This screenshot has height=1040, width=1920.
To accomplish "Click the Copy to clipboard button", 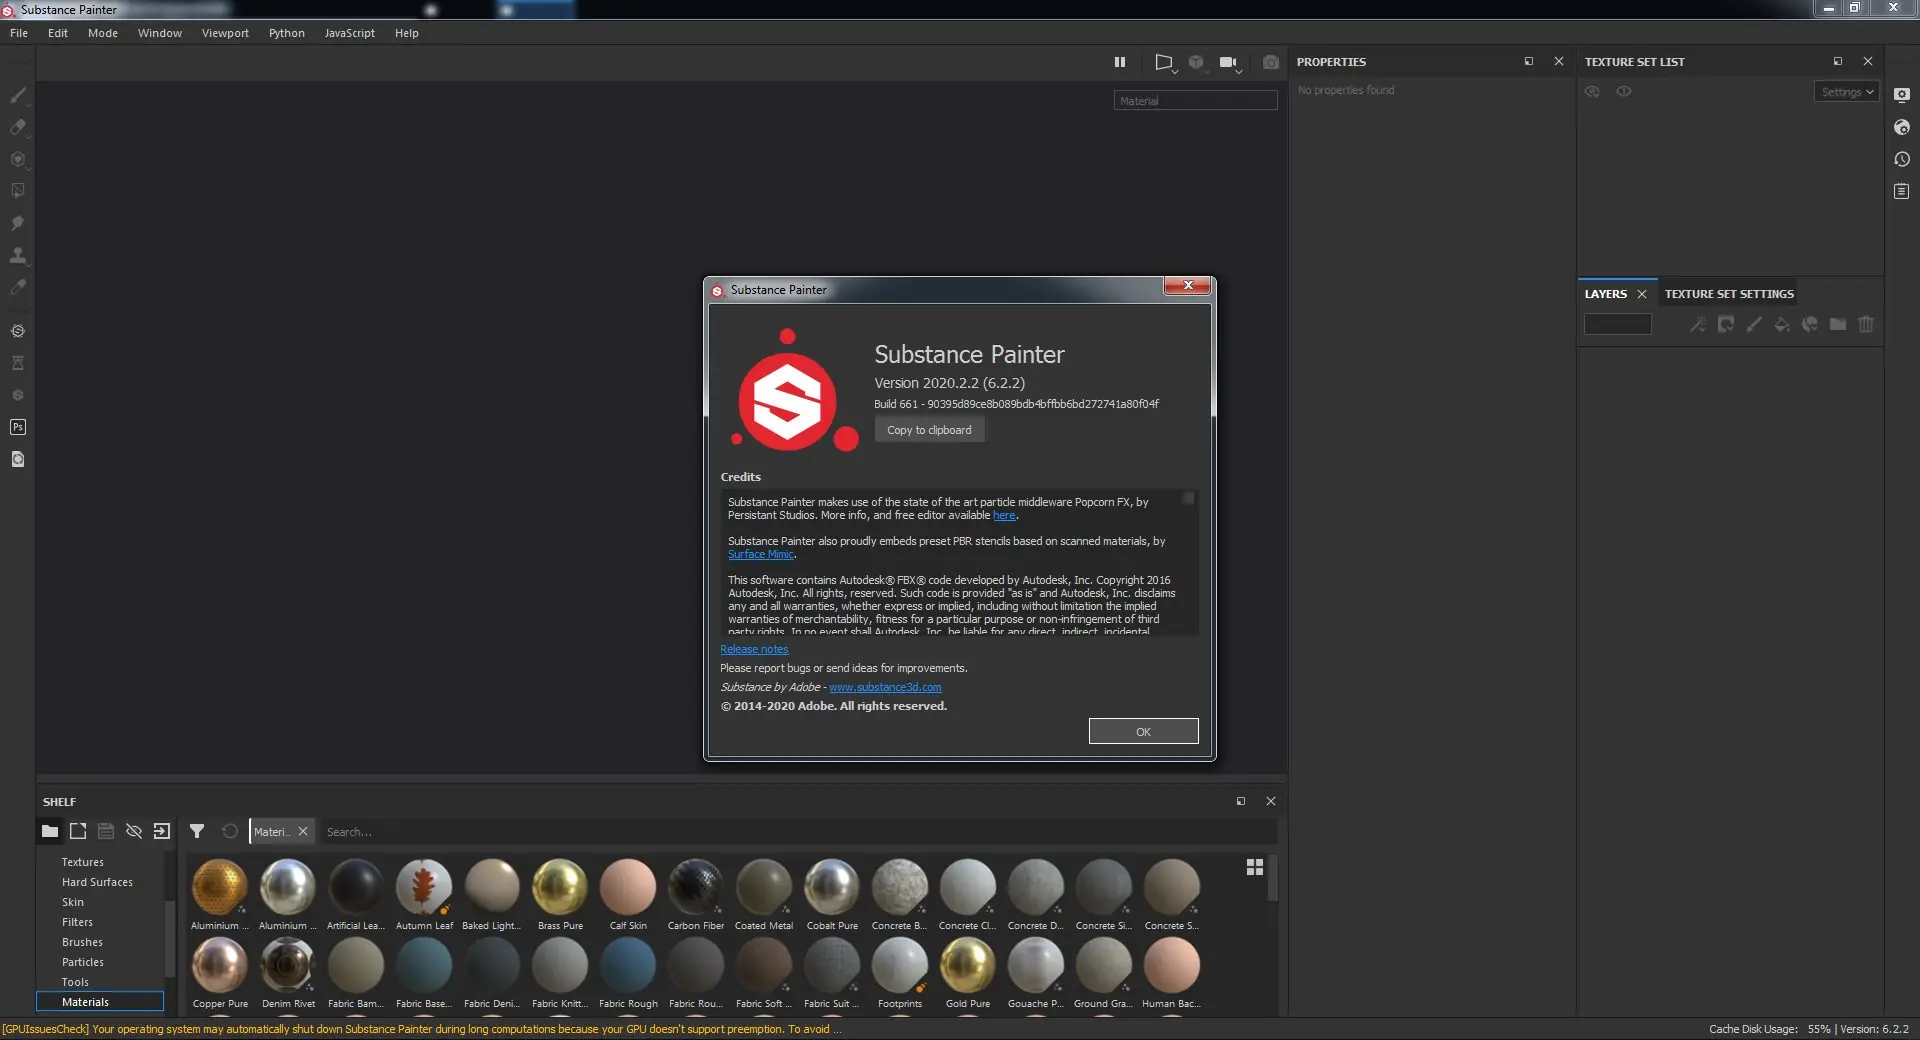I will click(928, 429).
